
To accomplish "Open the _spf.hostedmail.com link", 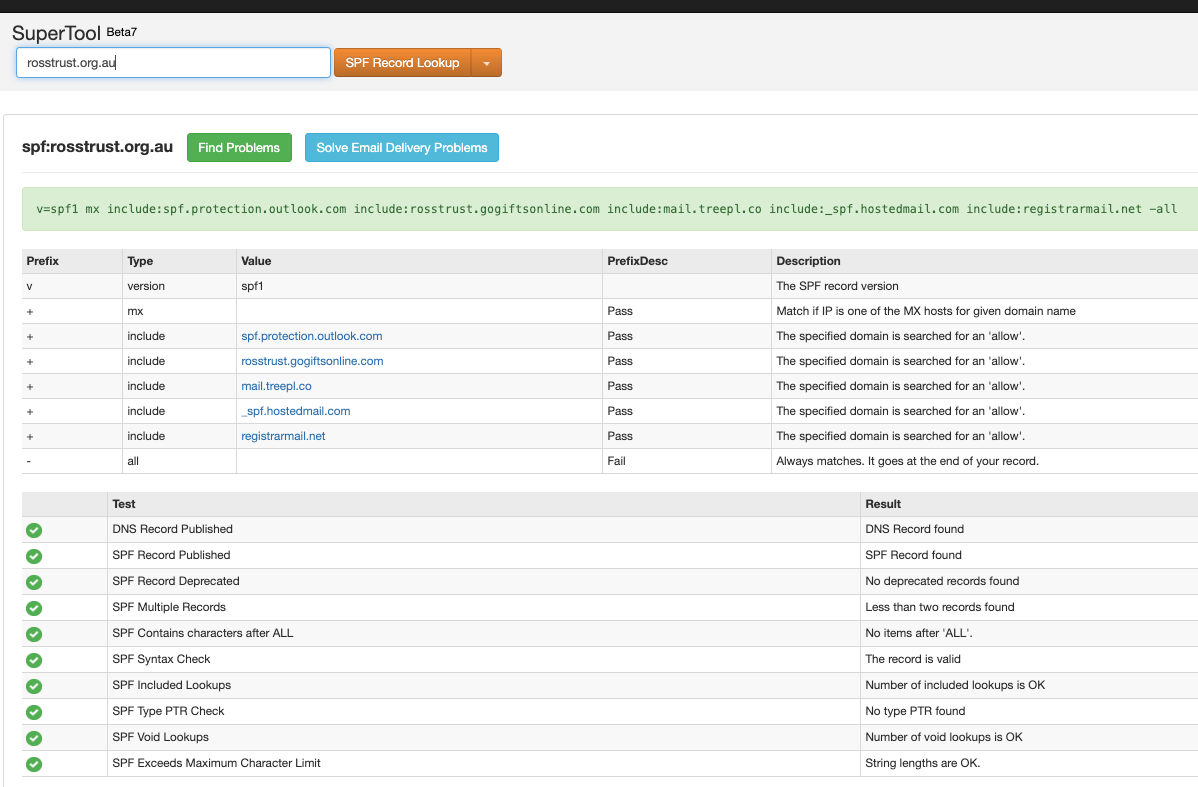I will 296,411.
